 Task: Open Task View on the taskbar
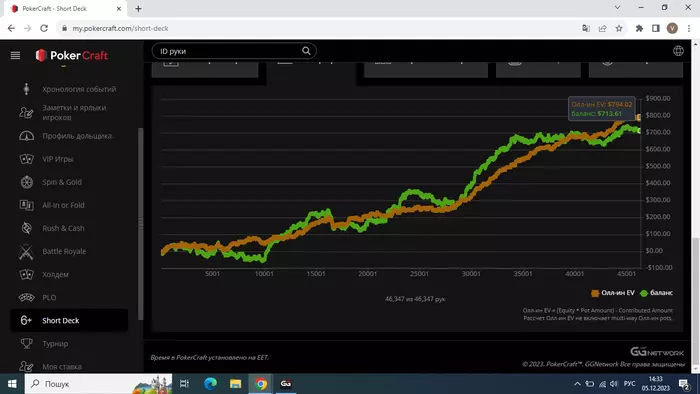point(184,384)
